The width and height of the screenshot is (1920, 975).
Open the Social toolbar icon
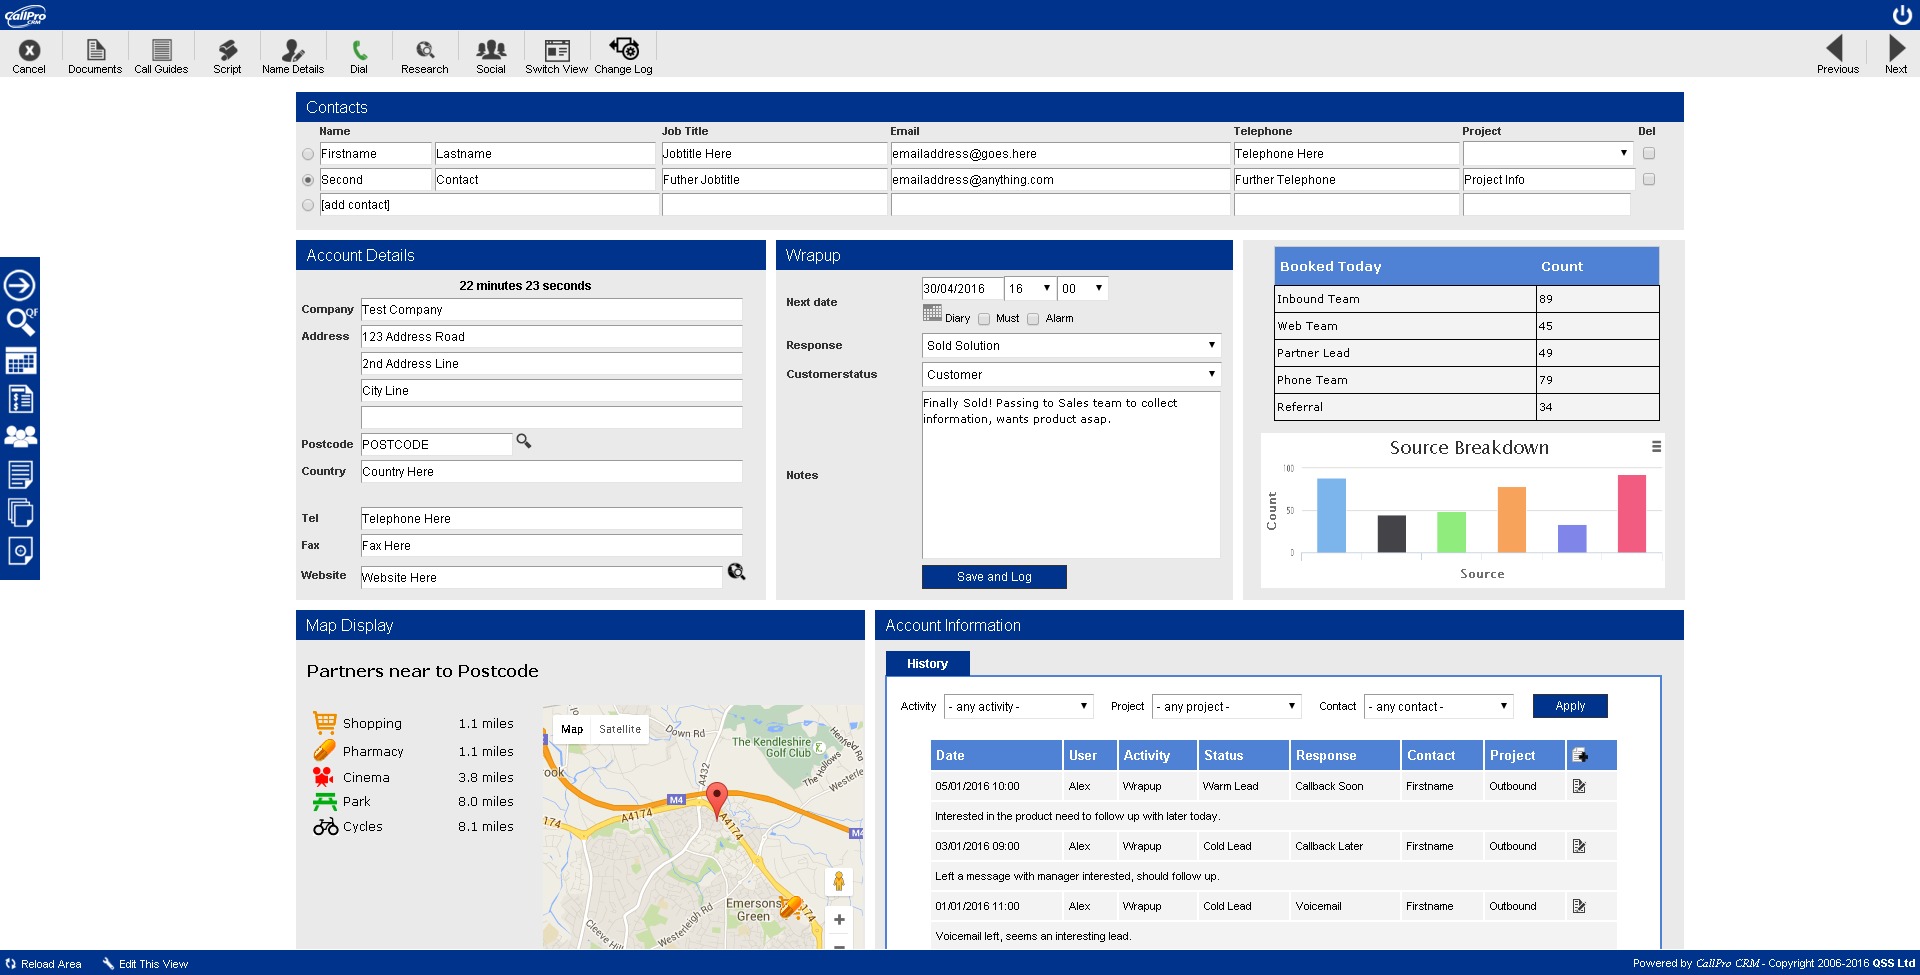[491, 50]
